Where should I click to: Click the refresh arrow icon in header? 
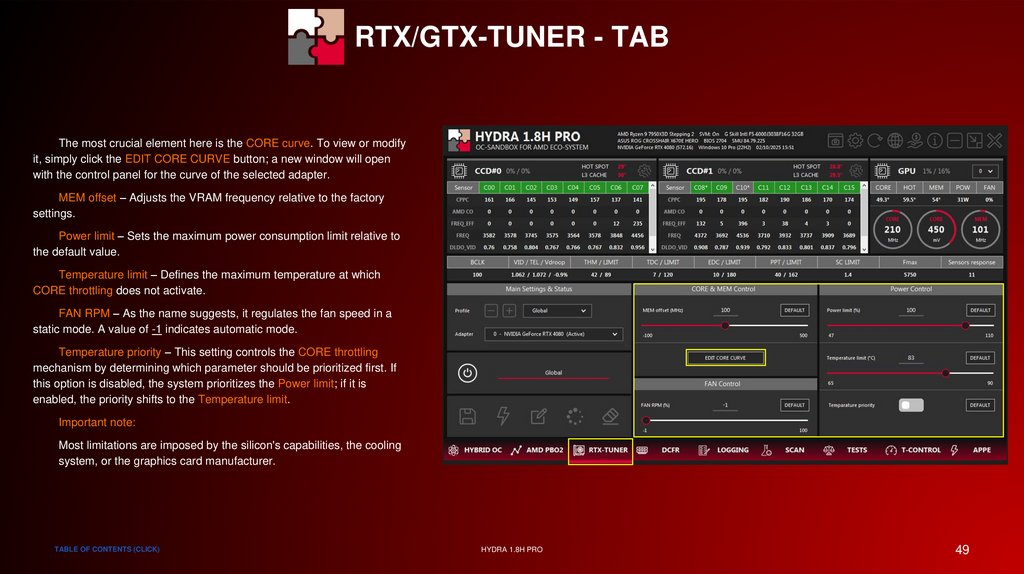point(875,140)
